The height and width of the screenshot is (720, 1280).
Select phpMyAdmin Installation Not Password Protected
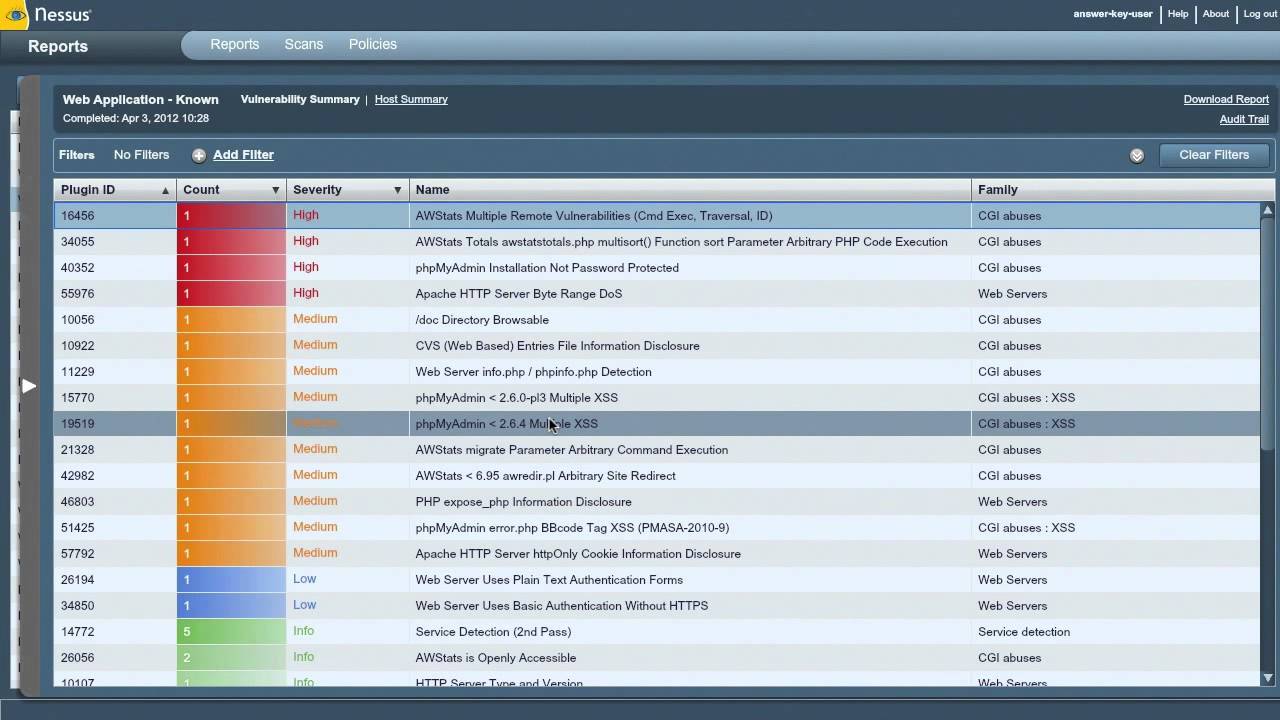657,268
